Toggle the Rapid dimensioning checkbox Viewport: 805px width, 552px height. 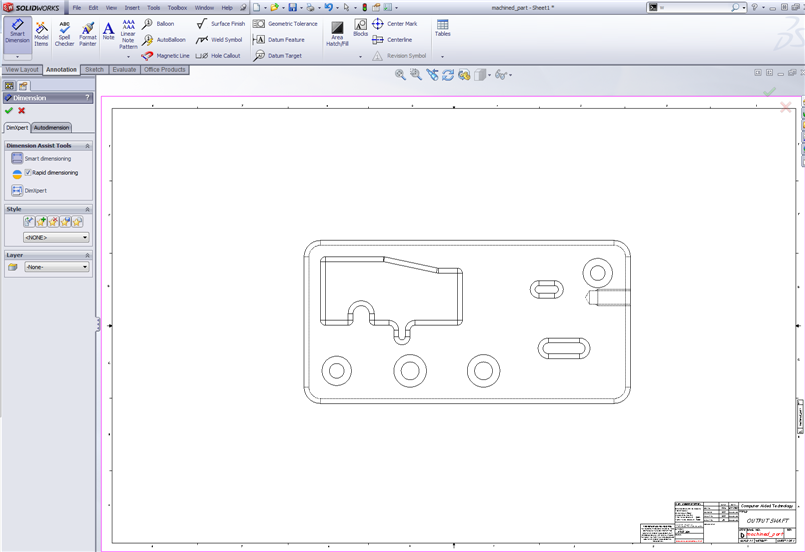[28, 173]
